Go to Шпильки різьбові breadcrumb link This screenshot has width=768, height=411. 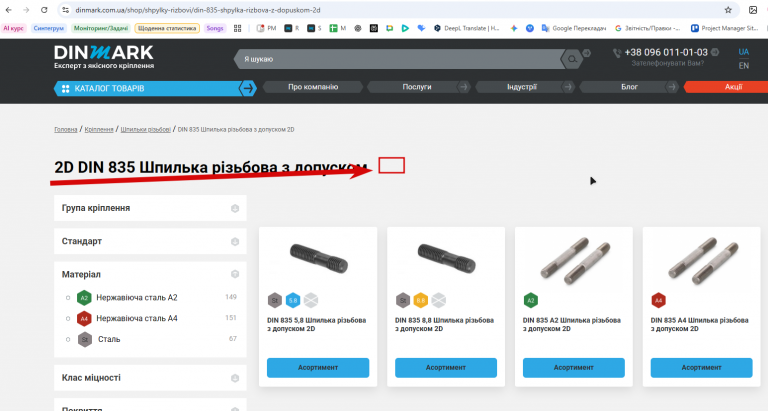145,130
